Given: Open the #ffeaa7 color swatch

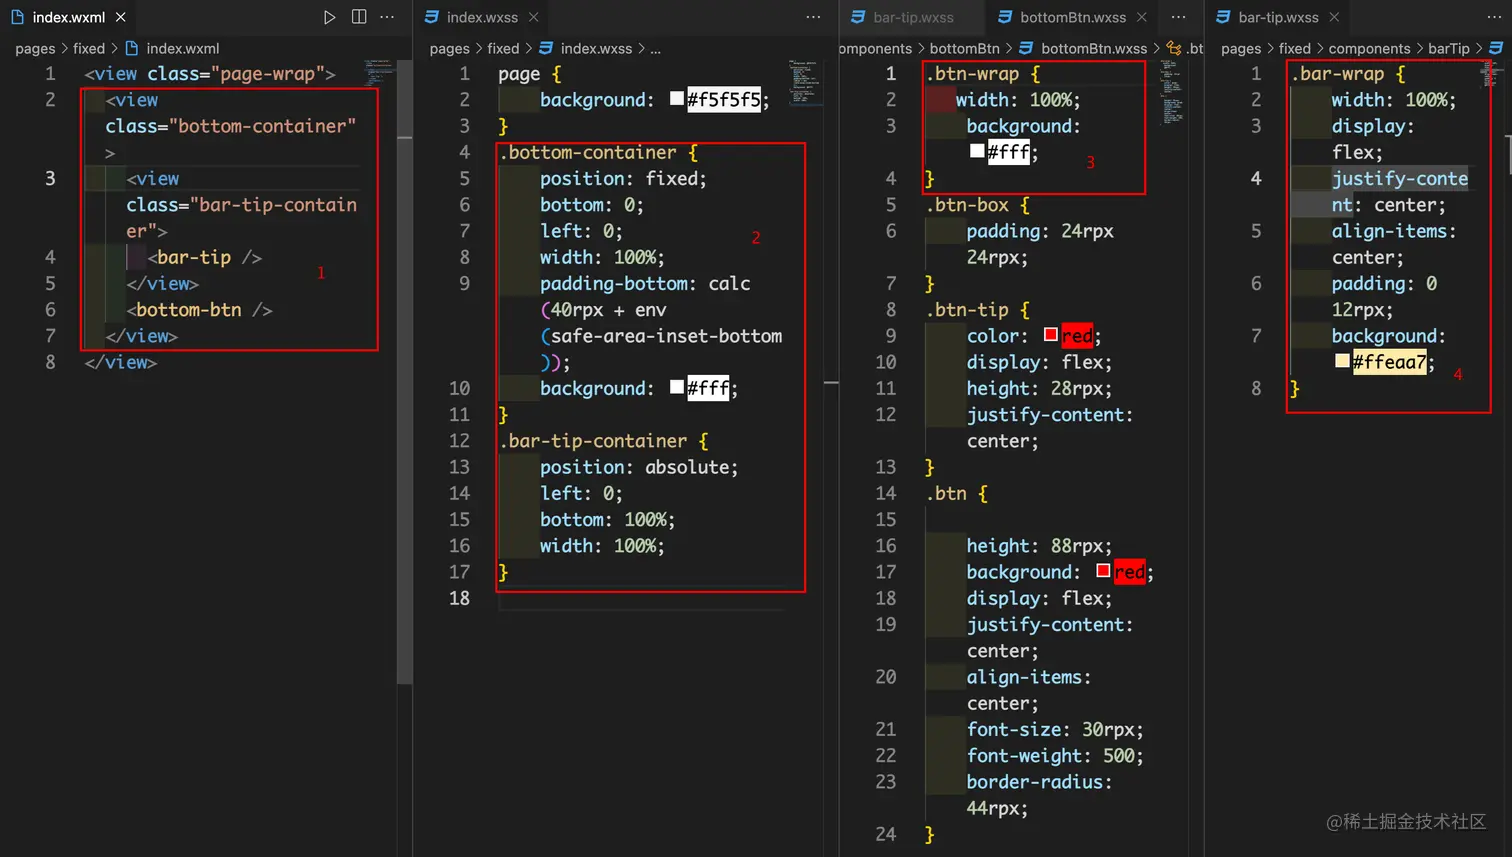Looking at the screenshot, I should [1342, 360].
